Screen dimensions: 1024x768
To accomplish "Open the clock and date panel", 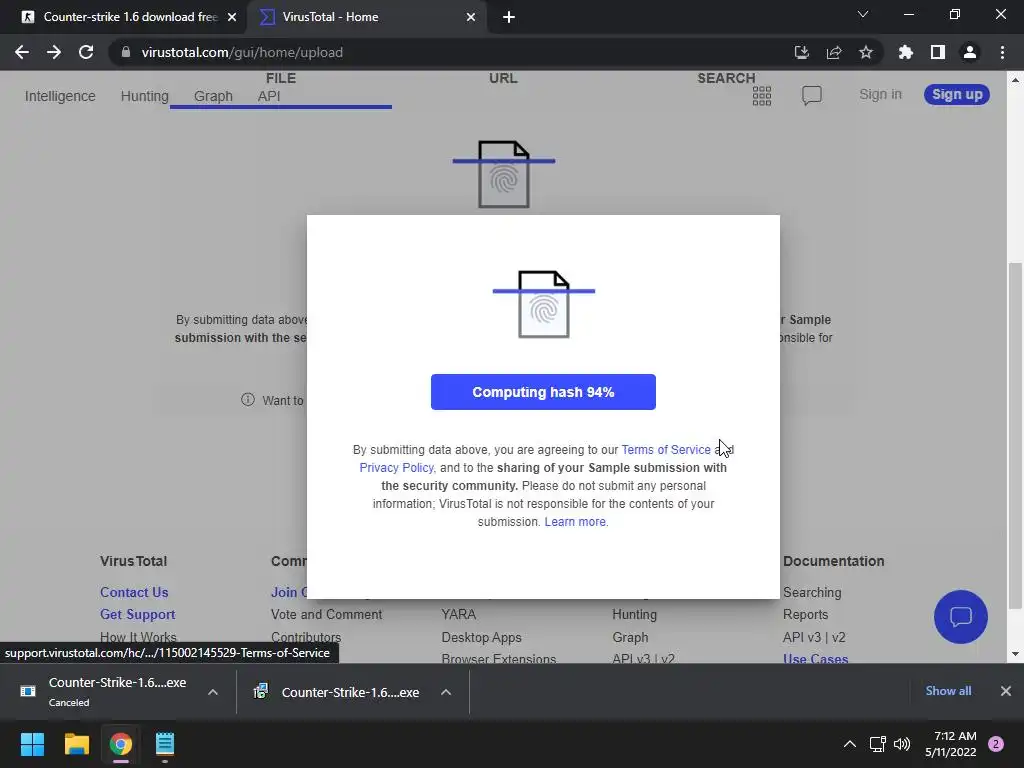I will pos(951,744).
